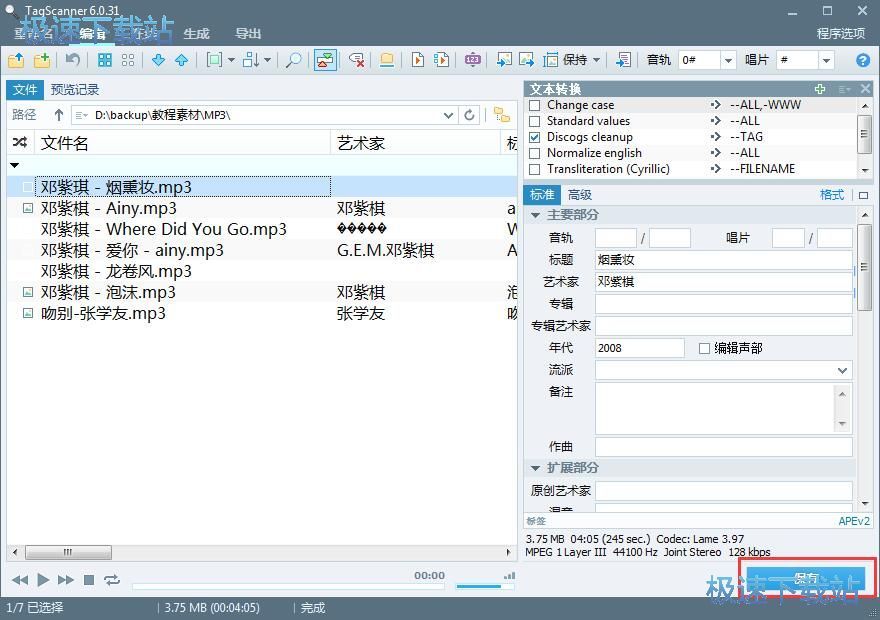Open the 流派 genre dropdown

pyautogui.click(x=842, y=370)
